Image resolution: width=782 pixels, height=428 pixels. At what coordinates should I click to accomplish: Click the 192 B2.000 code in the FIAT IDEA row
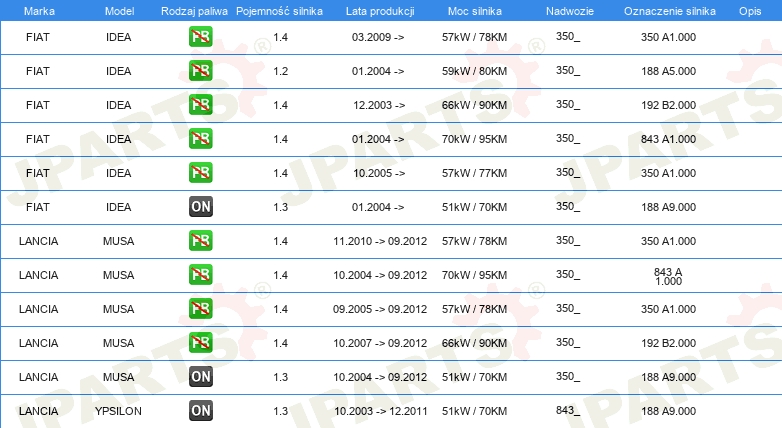[668, 105]
